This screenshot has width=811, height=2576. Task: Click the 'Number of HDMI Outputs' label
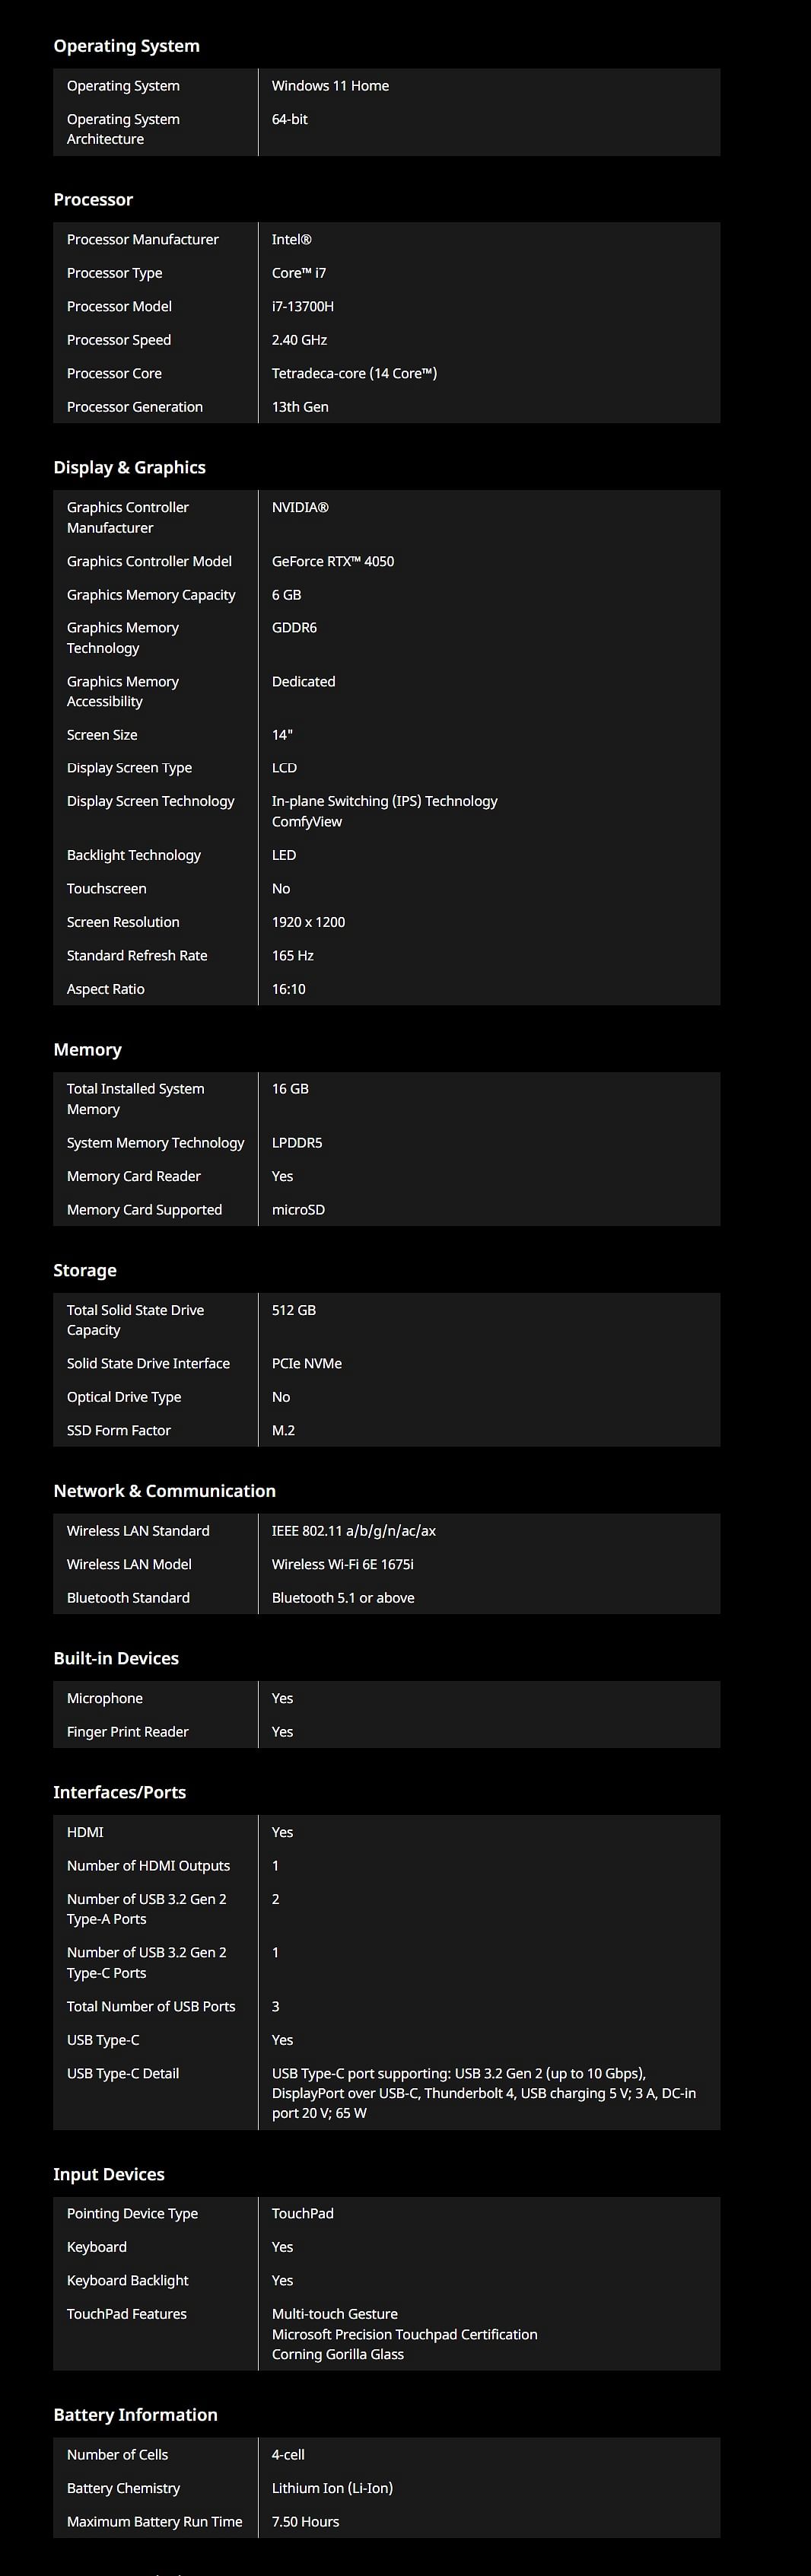[149, 1866]
